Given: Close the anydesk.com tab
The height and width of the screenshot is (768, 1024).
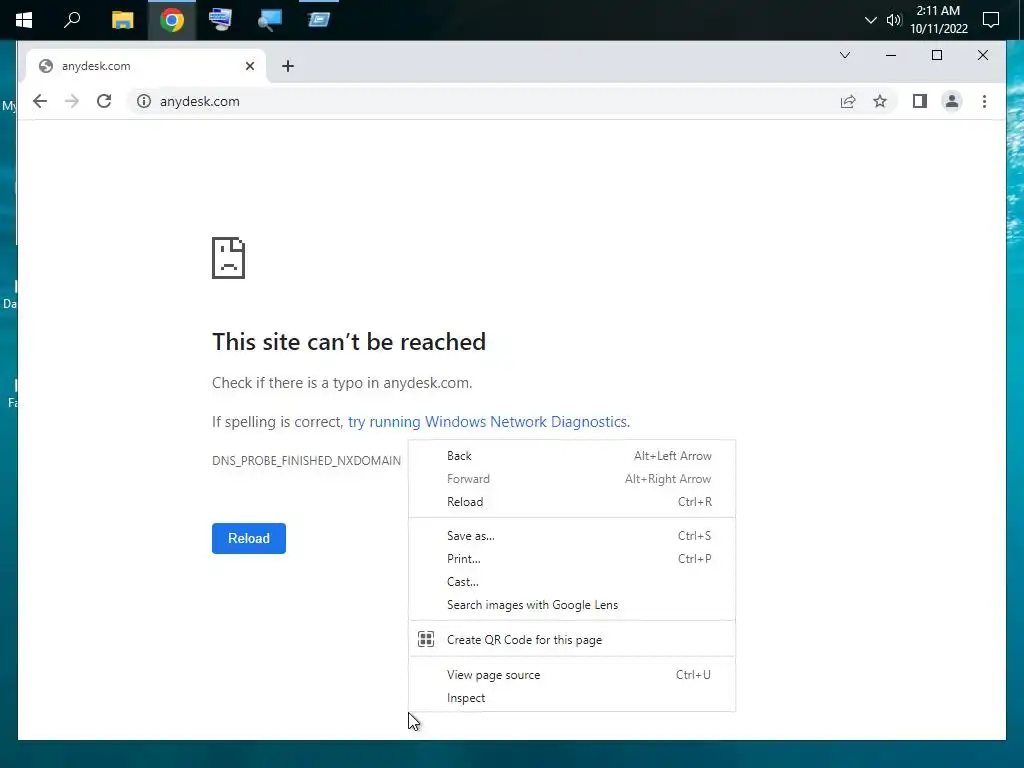Looking at the screenshot, I should [249, 66].
